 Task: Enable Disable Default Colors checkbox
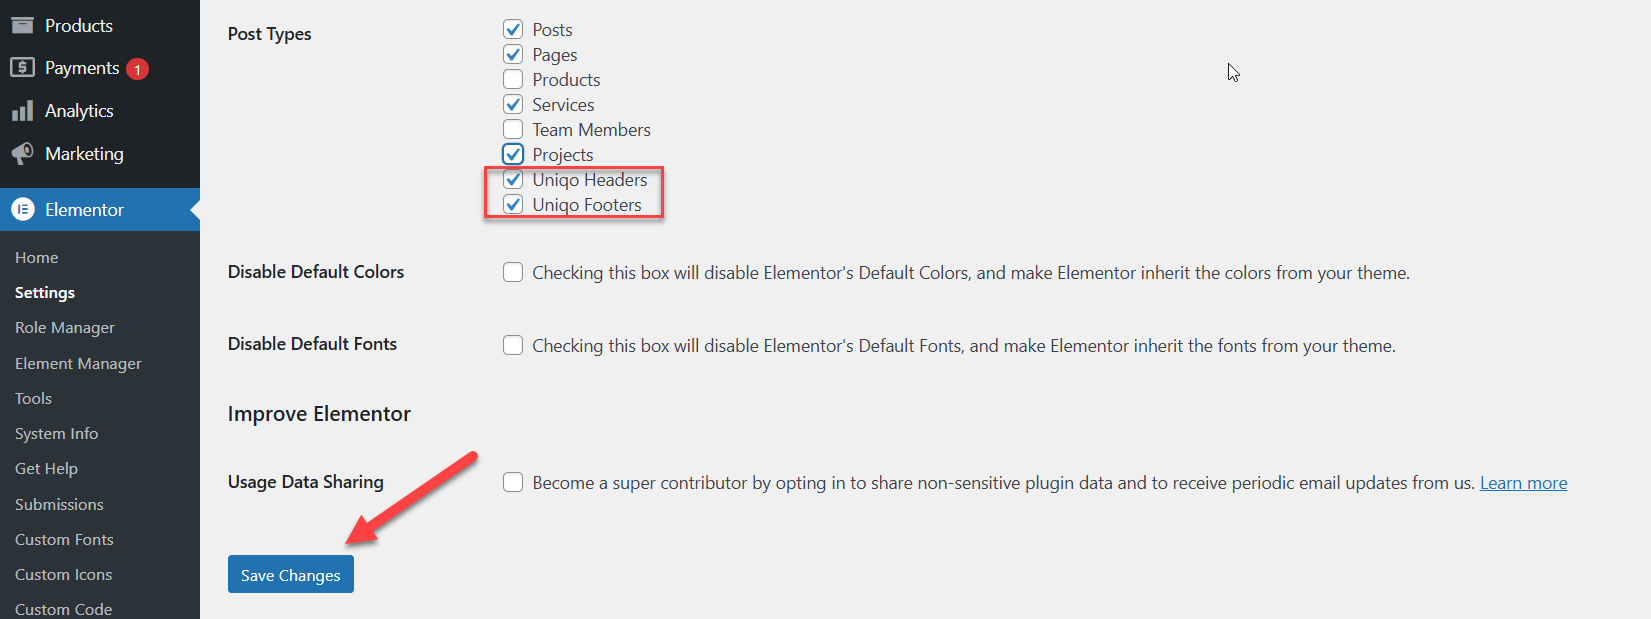tap(513, 273)
